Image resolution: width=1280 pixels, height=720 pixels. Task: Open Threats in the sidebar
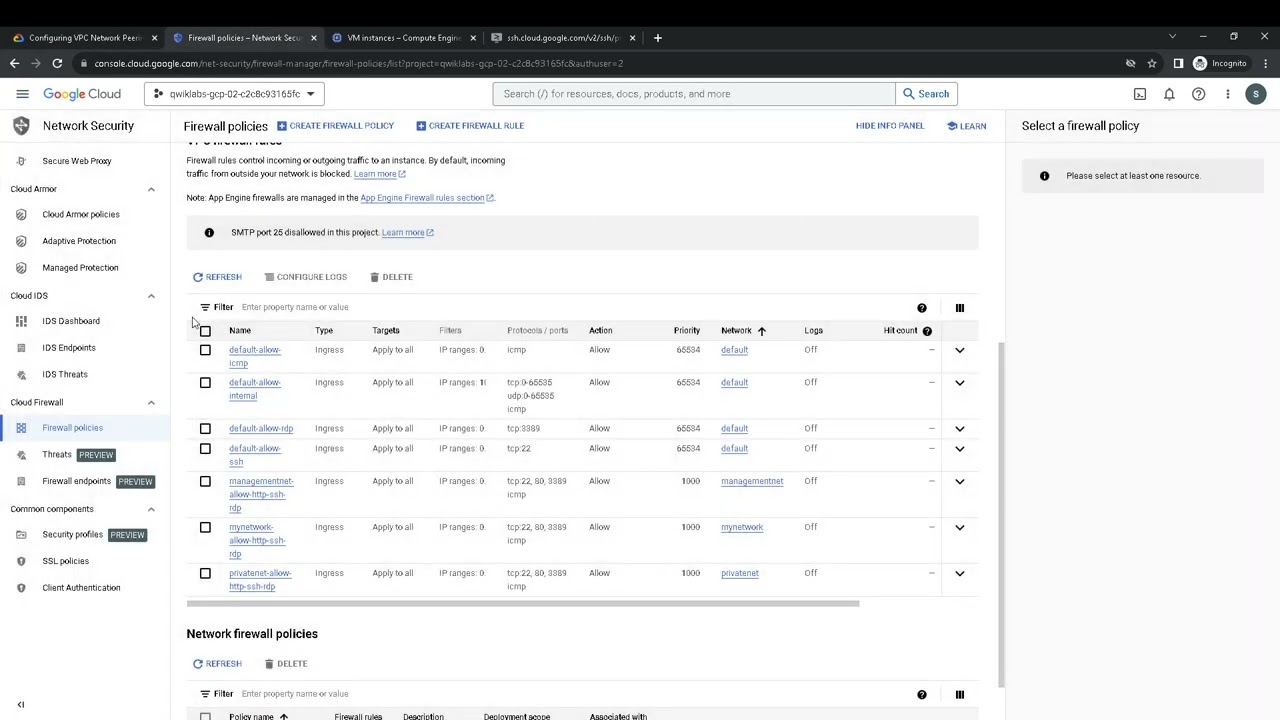click(57, 455)
